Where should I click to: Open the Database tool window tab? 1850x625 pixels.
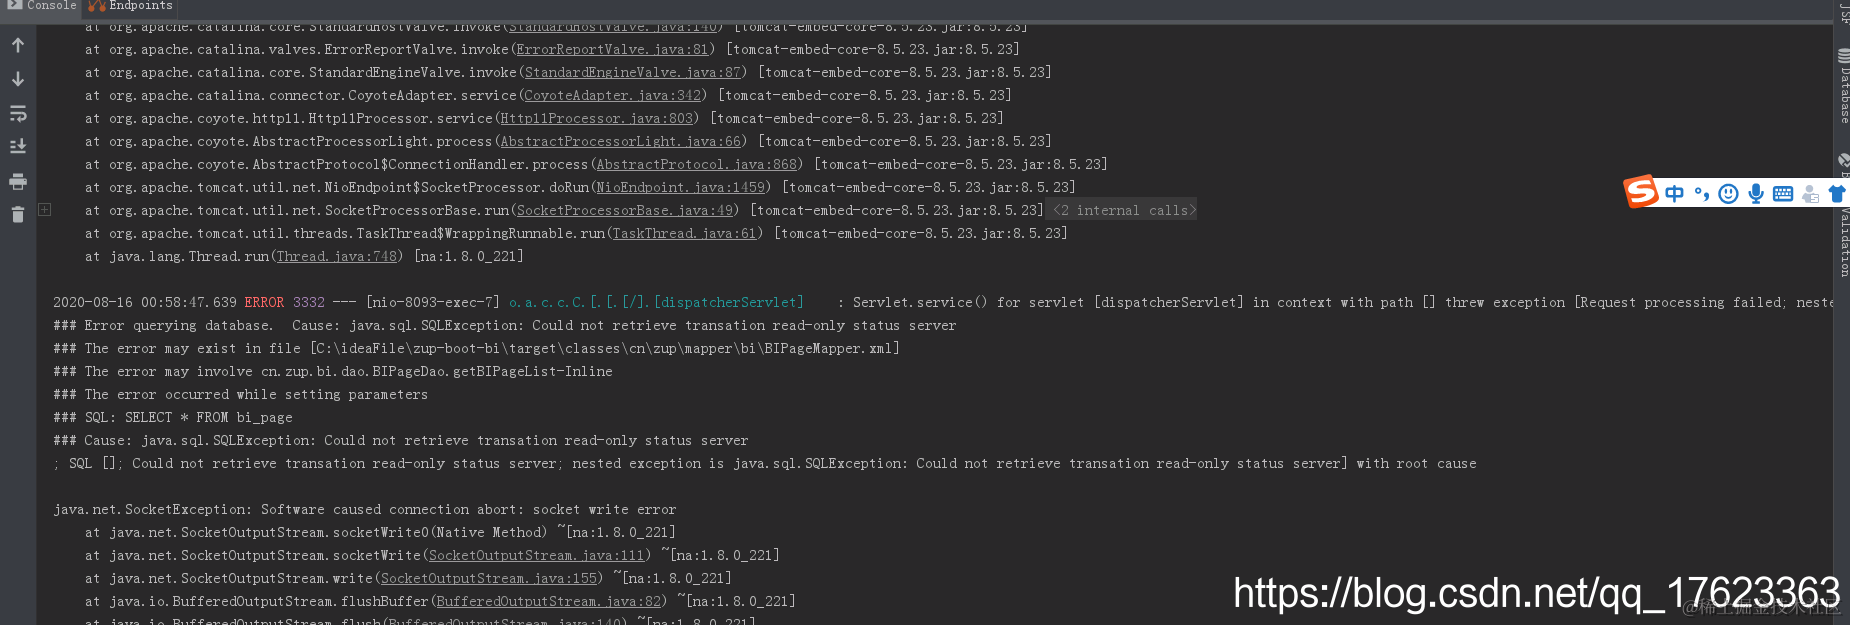click(1843, 86)
